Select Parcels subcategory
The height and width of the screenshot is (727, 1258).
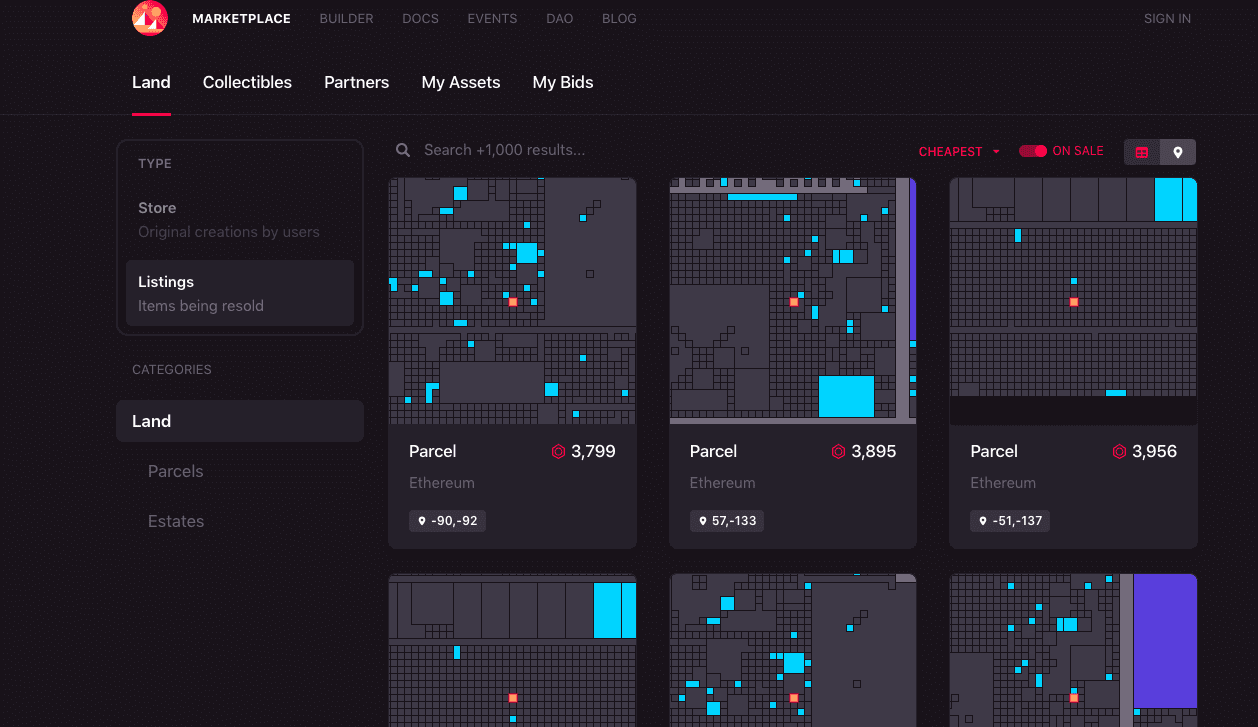[176, 471]
